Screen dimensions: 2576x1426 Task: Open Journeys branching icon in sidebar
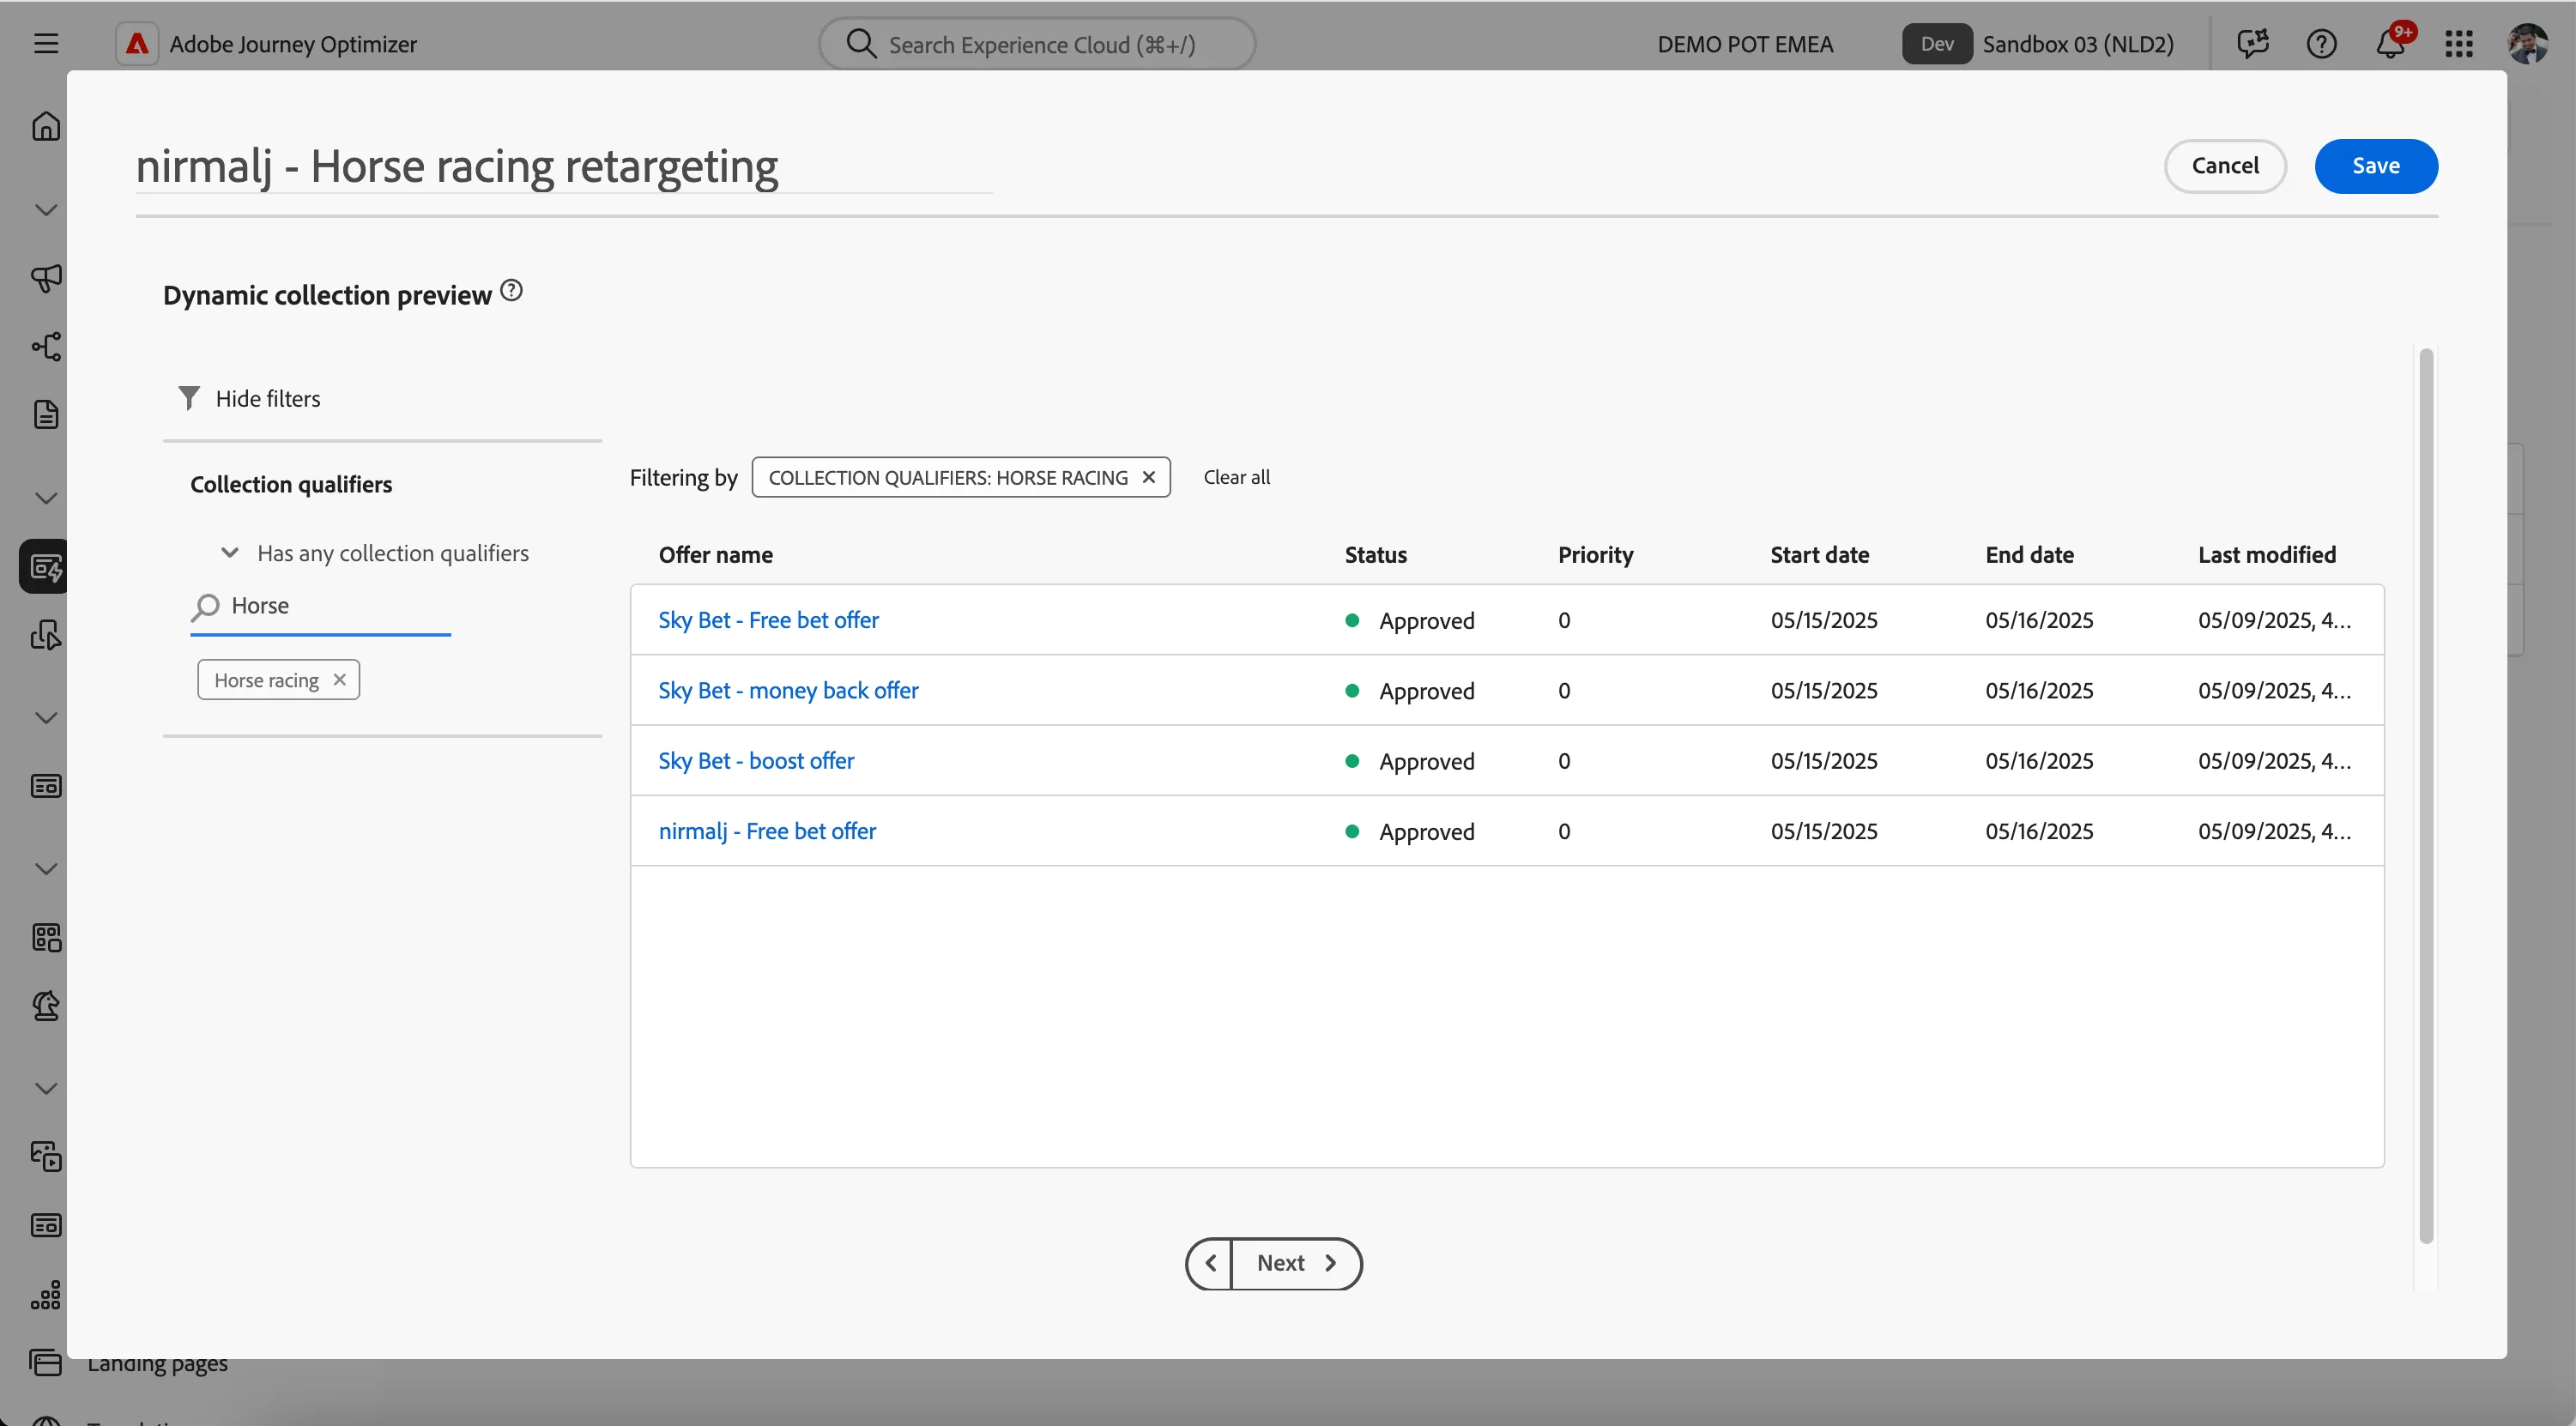[46, 347]
